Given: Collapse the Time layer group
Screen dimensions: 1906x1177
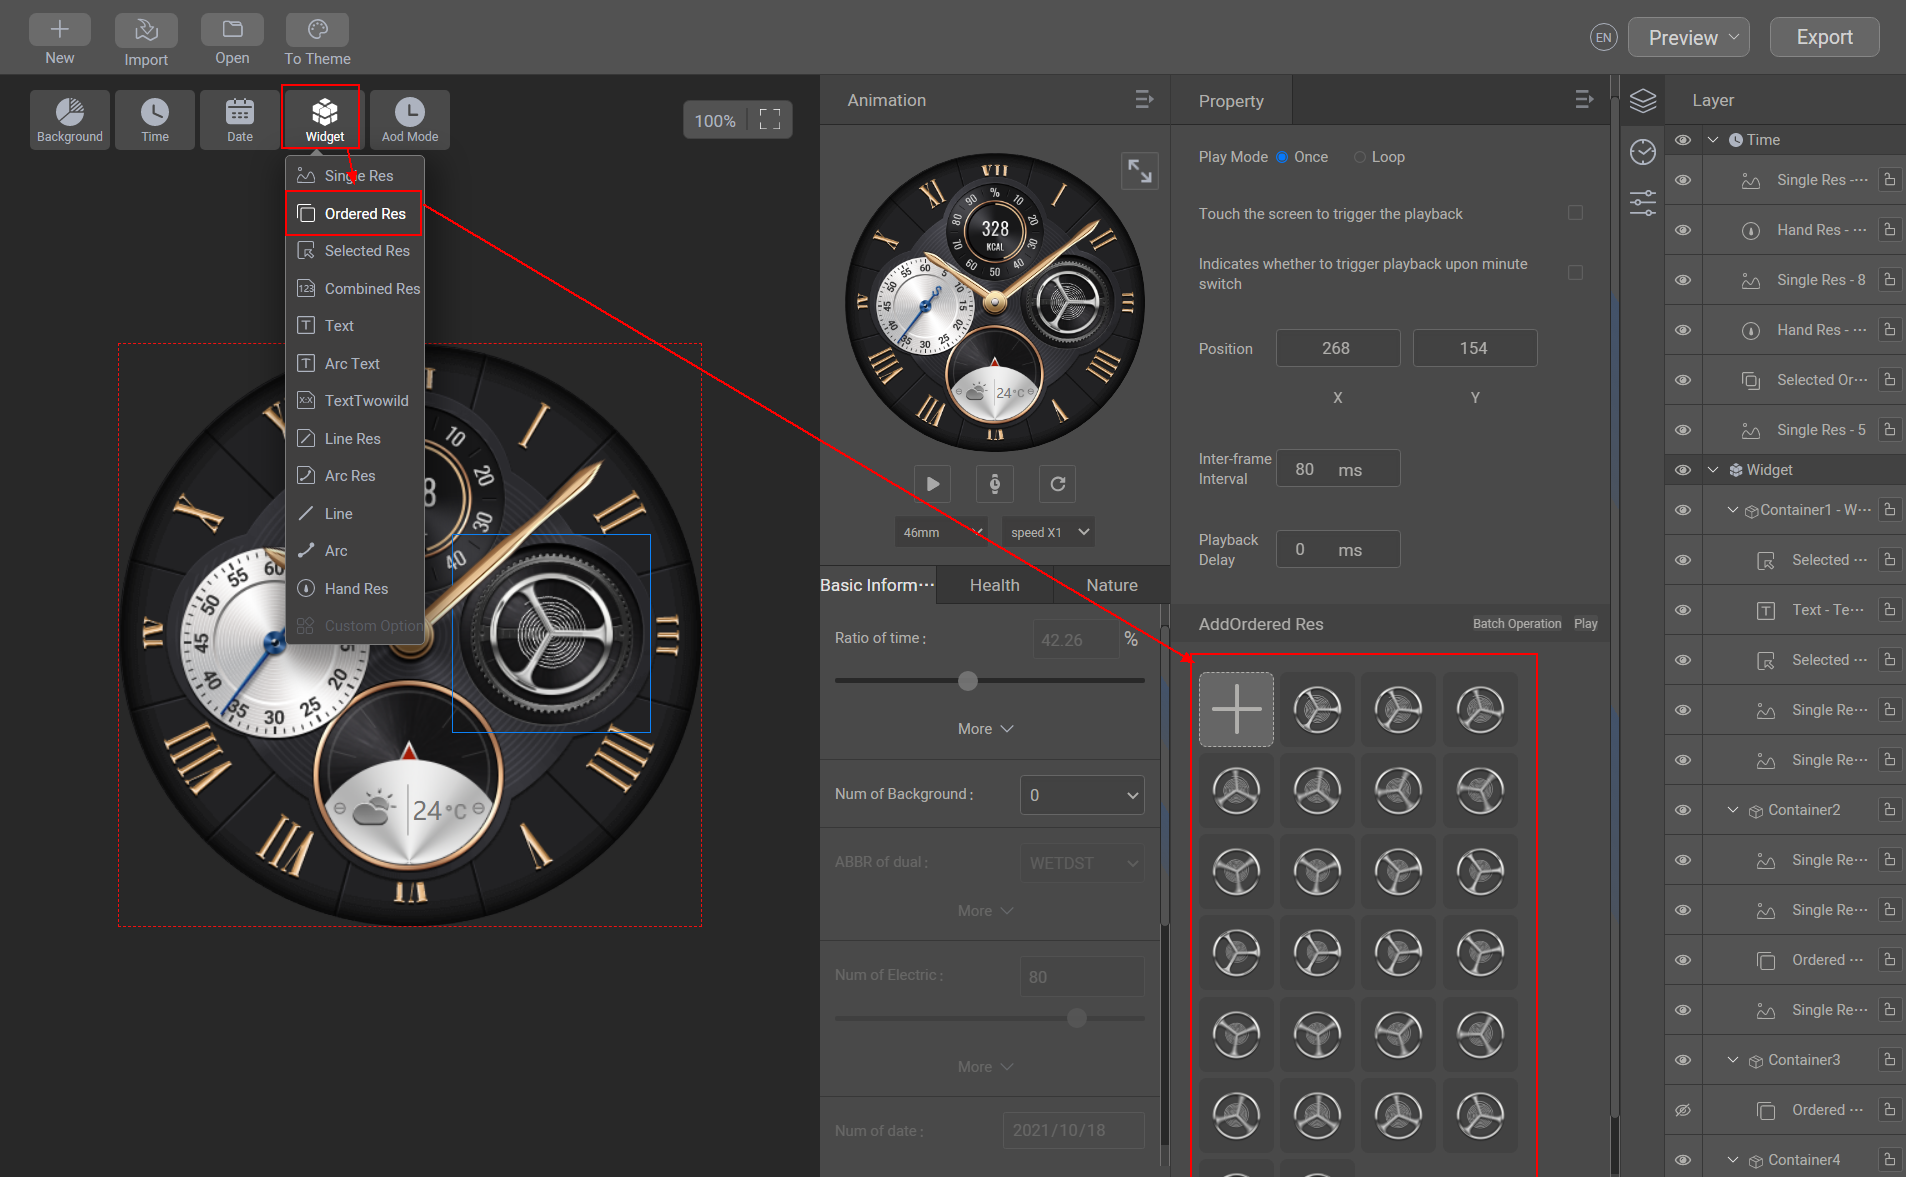Looking at the screenshot, I should [1713, 140].
